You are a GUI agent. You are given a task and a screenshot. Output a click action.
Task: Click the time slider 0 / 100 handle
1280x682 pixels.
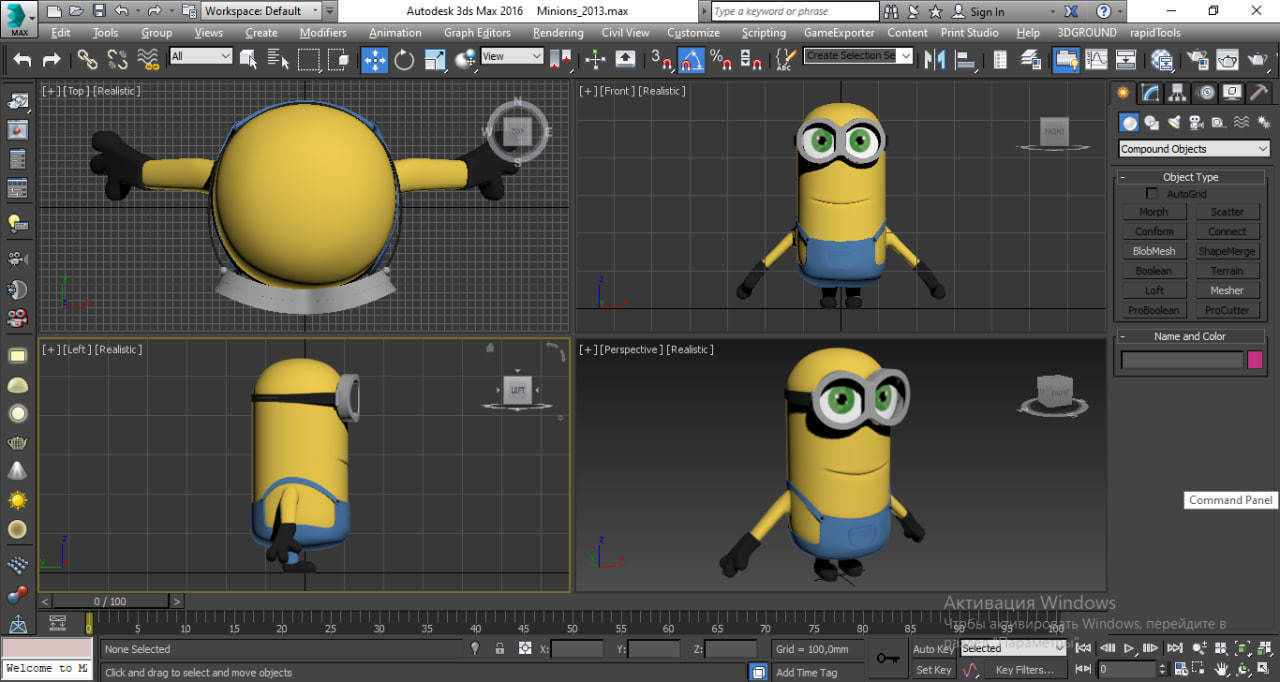(x=110, y=601)
